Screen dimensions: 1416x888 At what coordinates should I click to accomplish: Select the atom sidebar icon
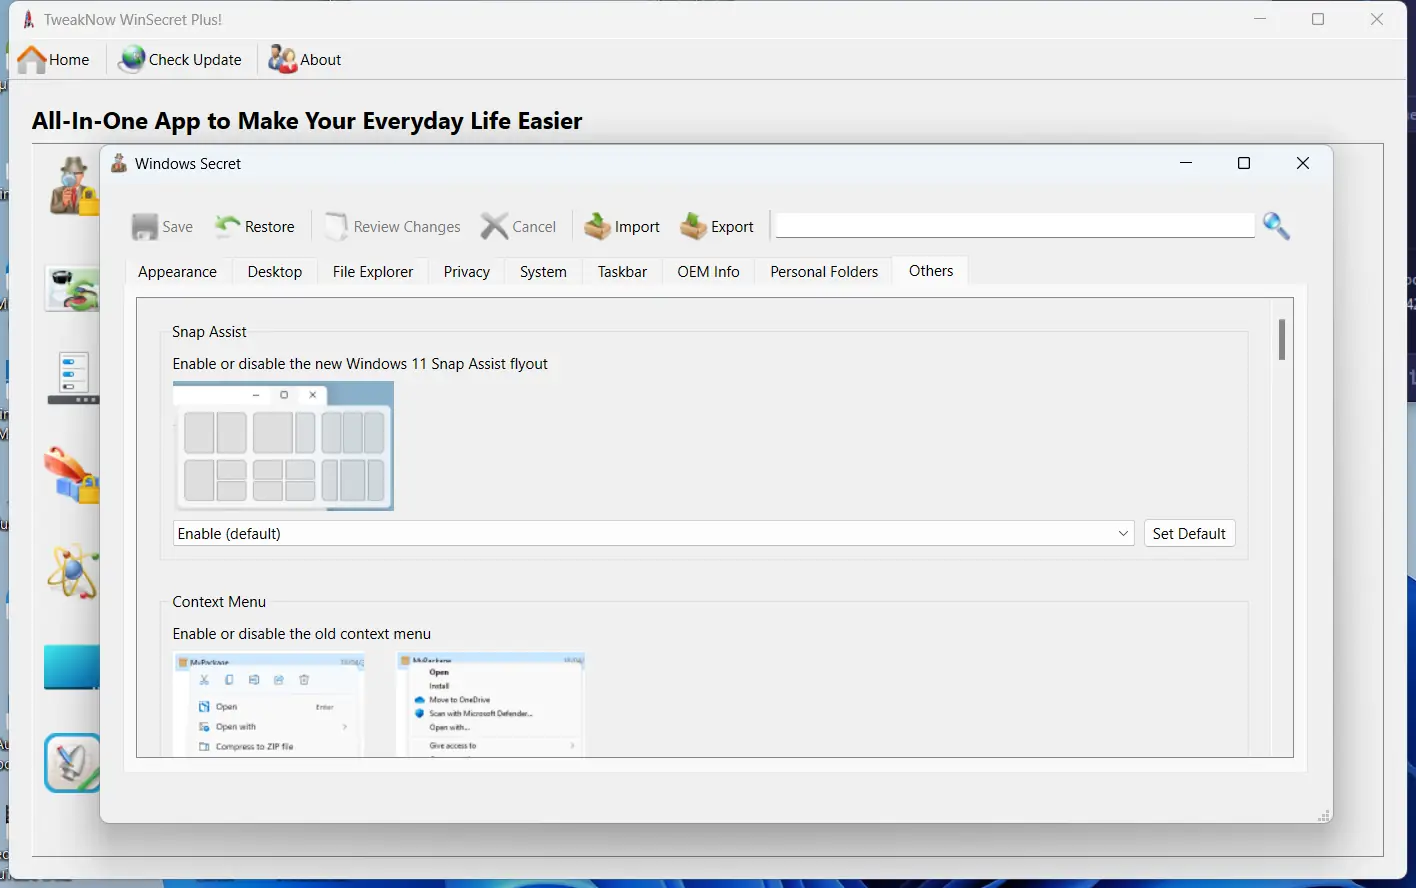[73, 572]
